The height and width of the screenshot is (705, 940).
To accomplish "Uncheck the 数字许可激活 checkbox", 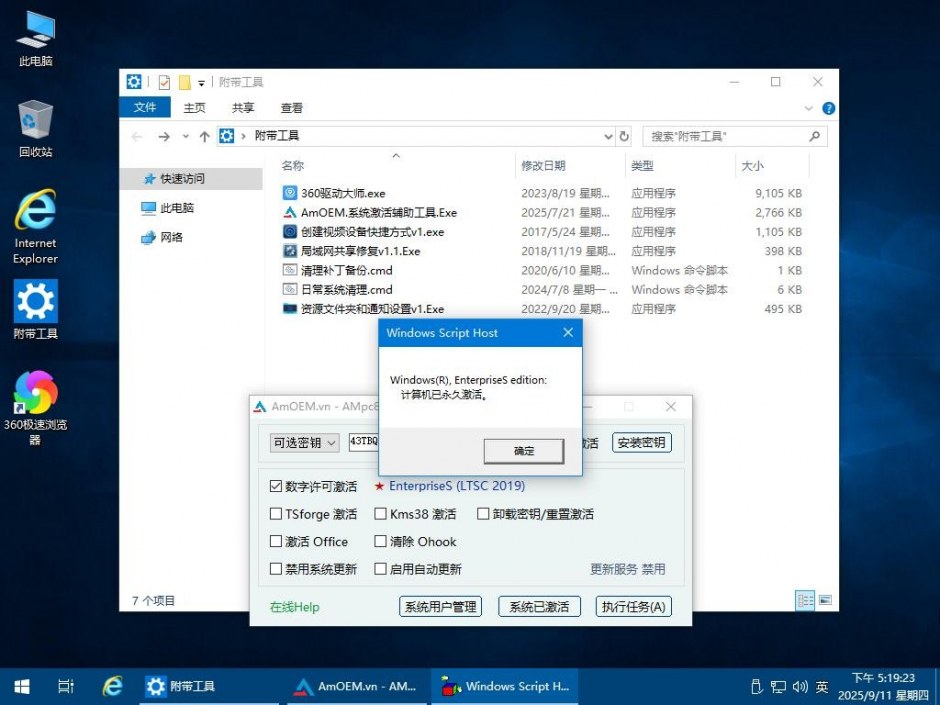I will click(x=276, y=486).
